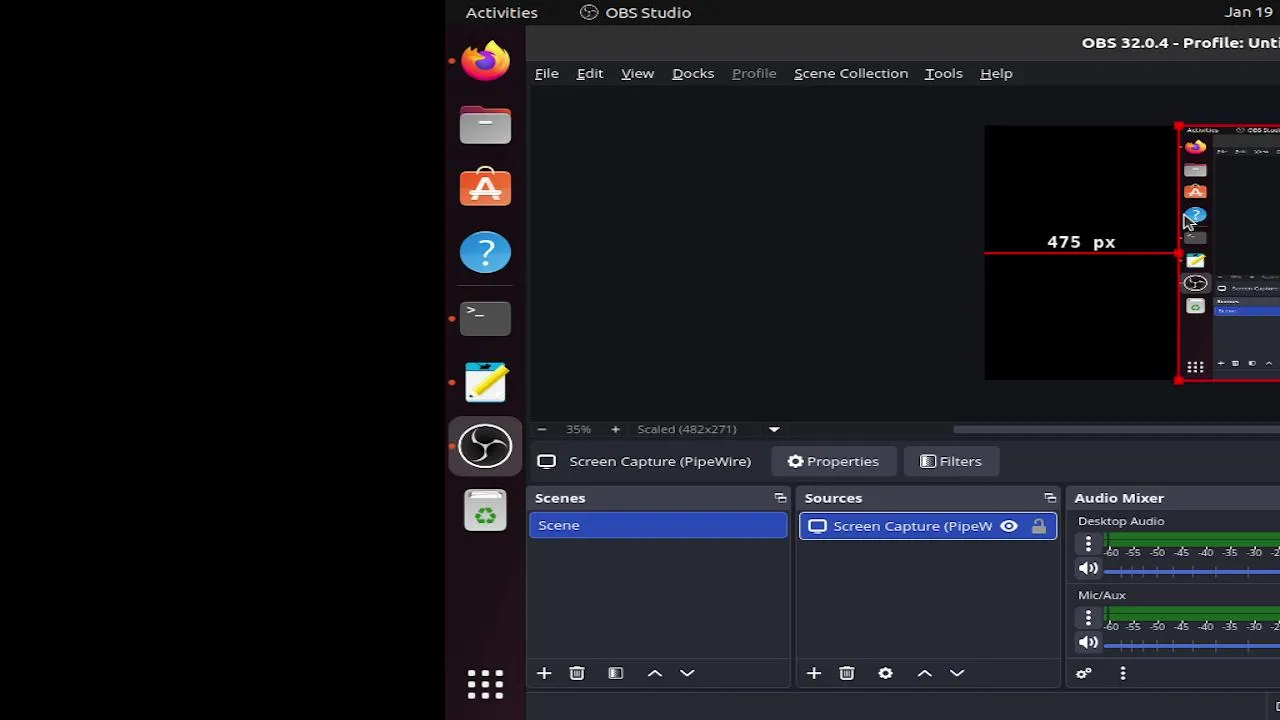The width and height of the screenshot is (1280, 720).
Task: Add a new source
Action: (814, 673)
